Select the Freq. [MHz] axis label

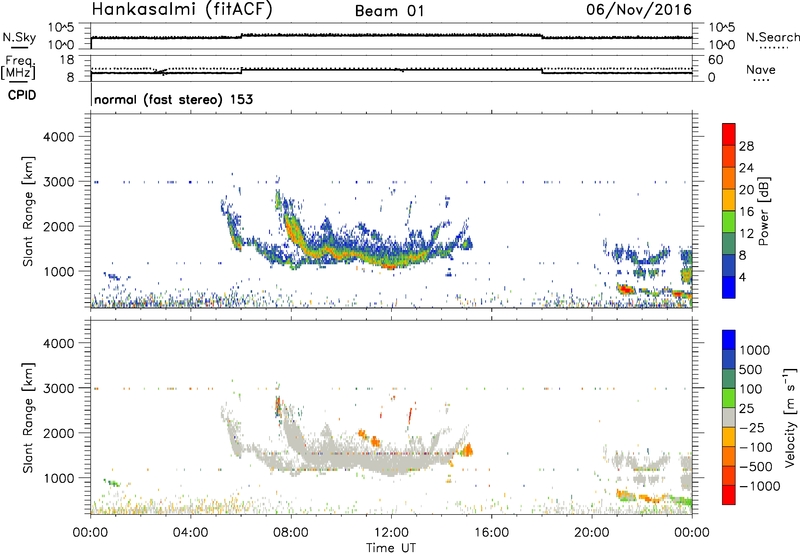18,68
